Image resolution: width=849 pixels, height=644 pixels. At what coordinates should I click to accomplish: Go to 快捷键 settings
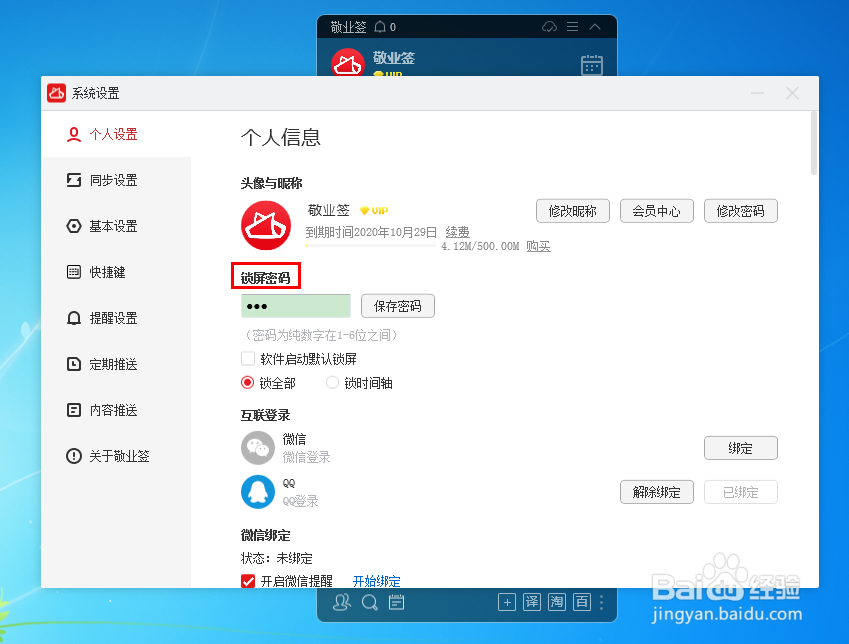tap(116, 272)
